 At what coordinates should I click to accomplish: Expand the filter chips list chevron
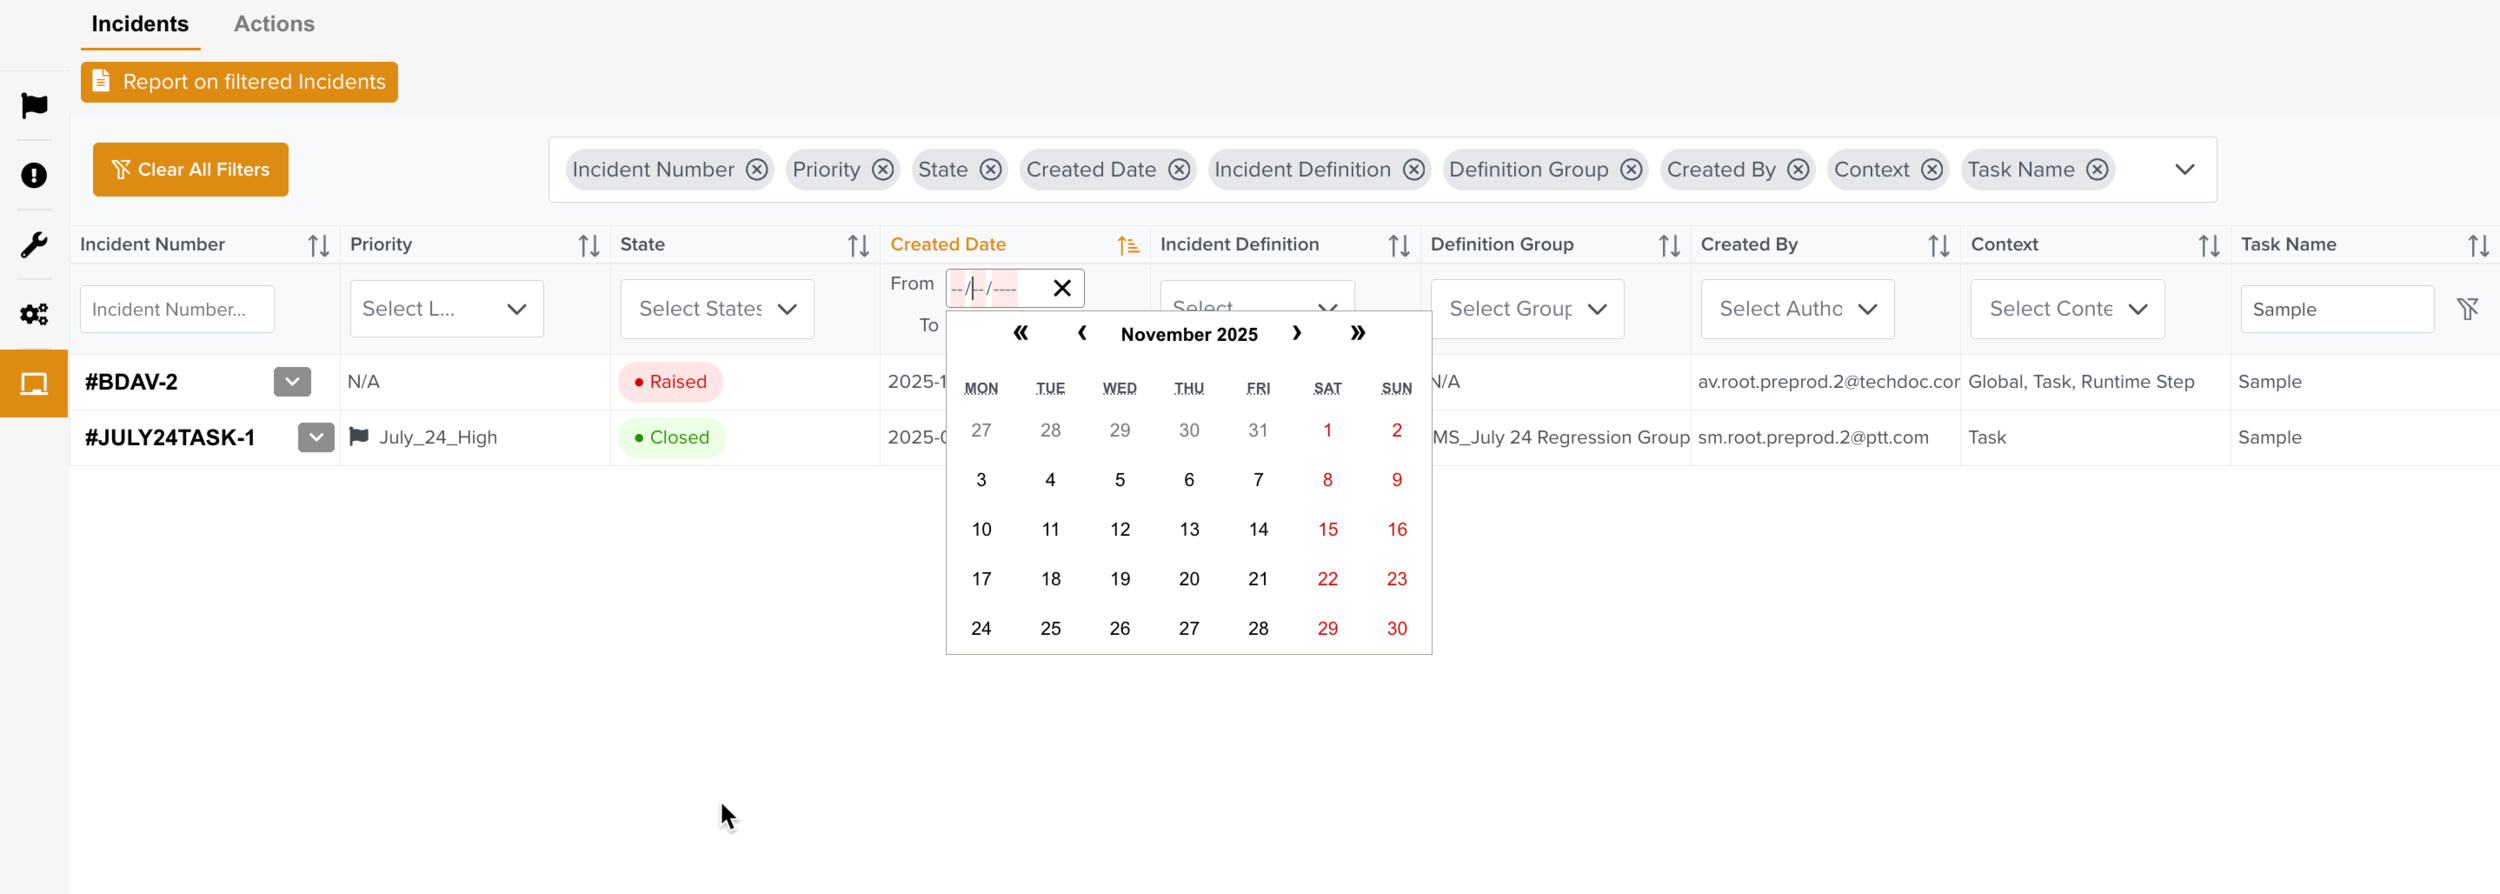pos(2184,170)
